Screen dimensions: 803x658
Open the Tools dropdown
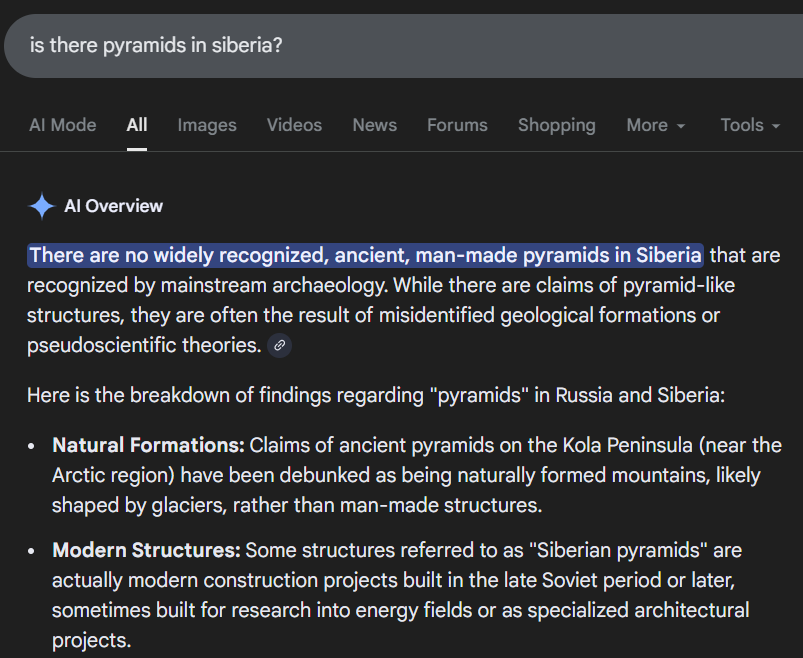tap(750, 125)
